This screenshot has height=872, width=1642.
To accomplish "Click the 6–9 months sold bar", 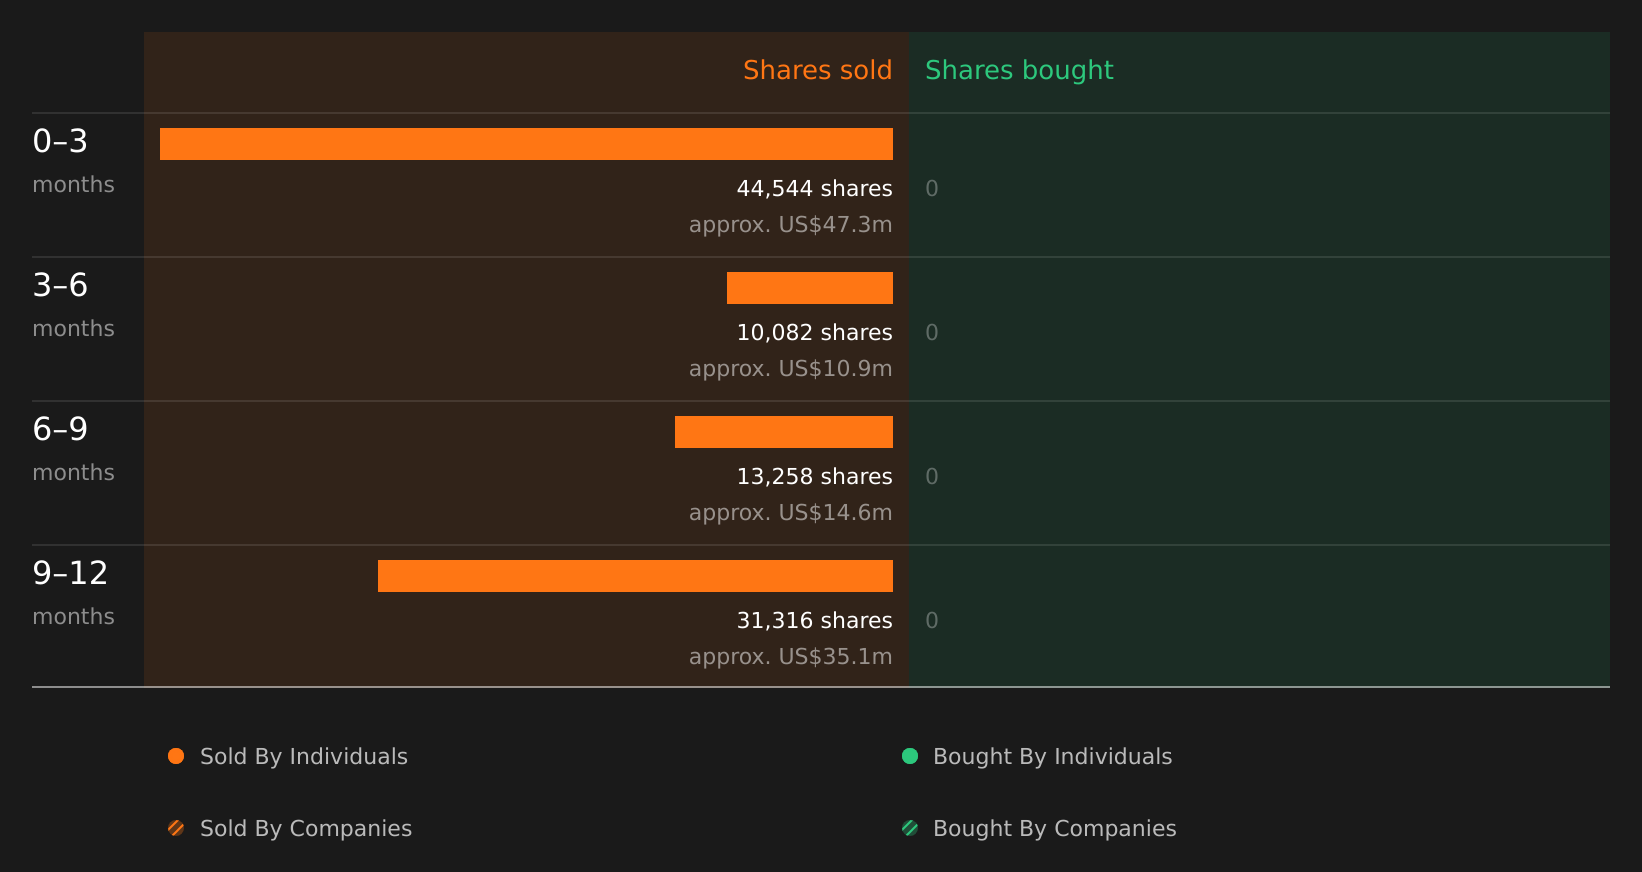I will 784,432.
